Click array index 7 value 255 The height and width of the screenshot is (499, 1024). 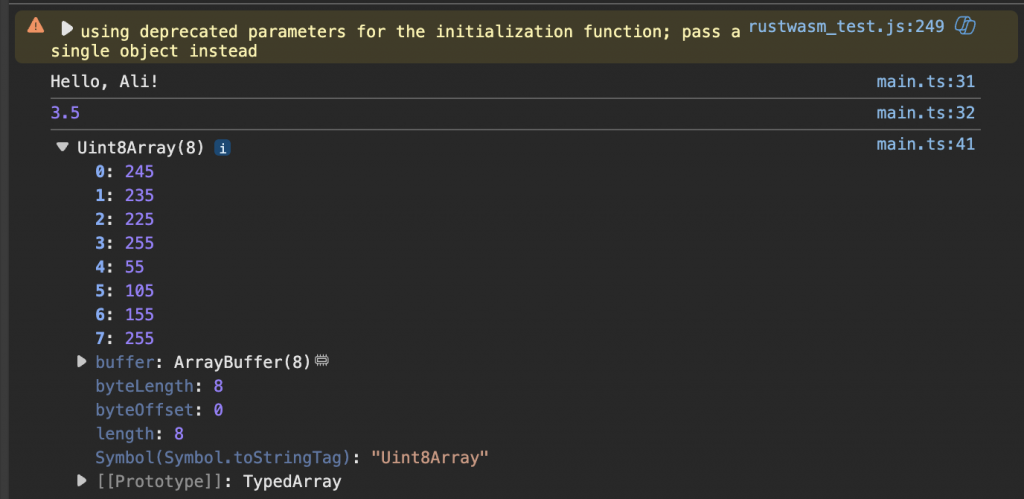tap(139, 339)
